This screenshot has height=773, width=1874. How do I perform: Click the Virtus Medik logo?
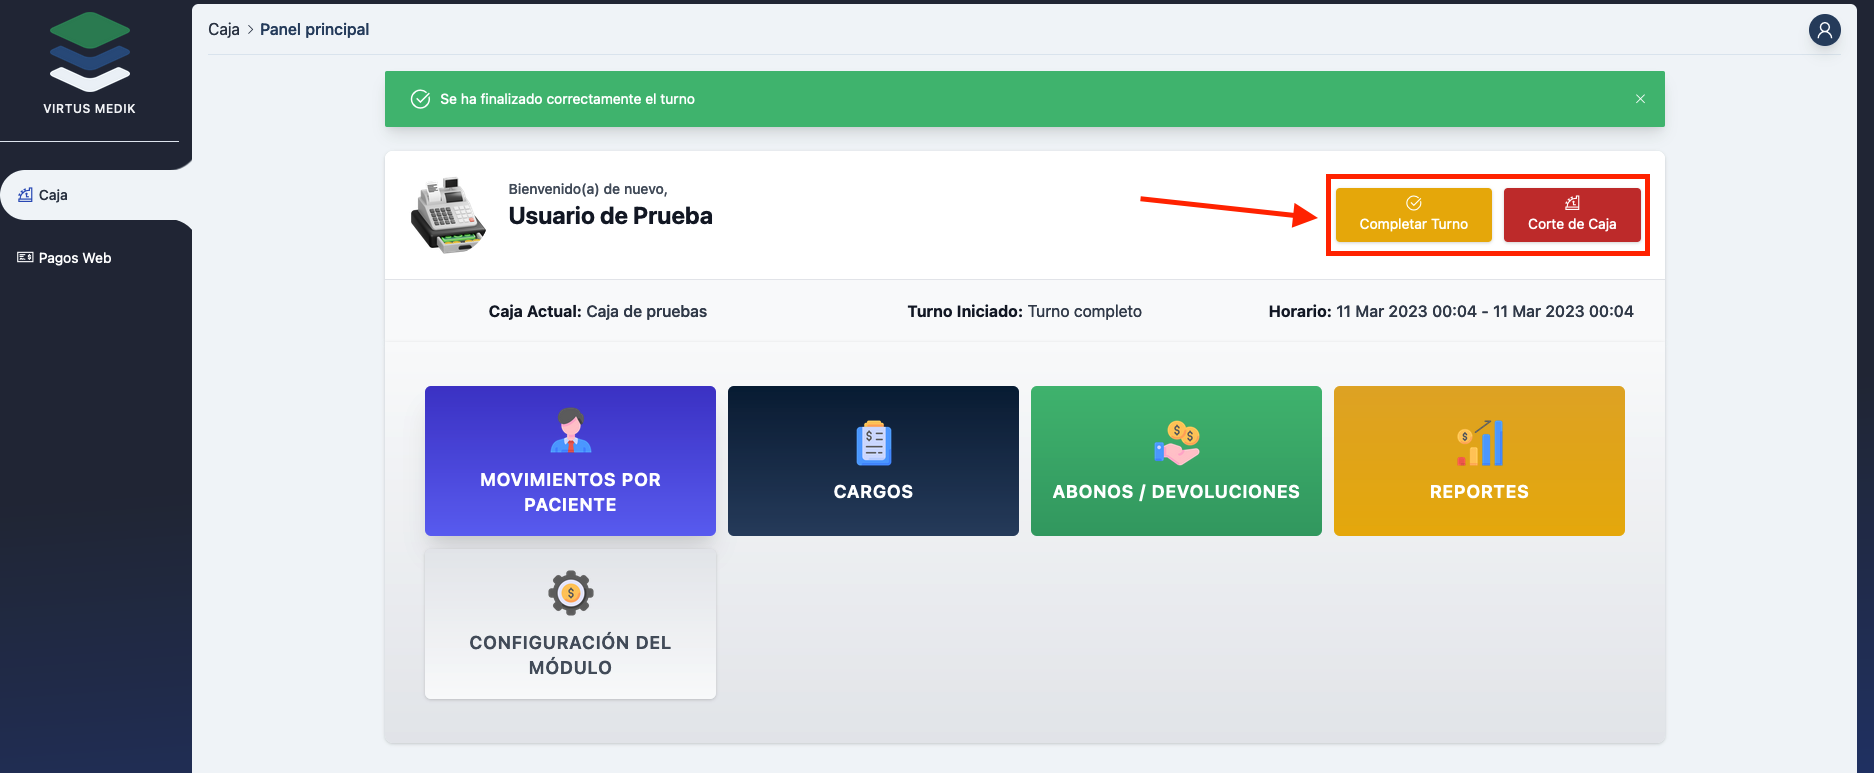[x=90, y=53]
